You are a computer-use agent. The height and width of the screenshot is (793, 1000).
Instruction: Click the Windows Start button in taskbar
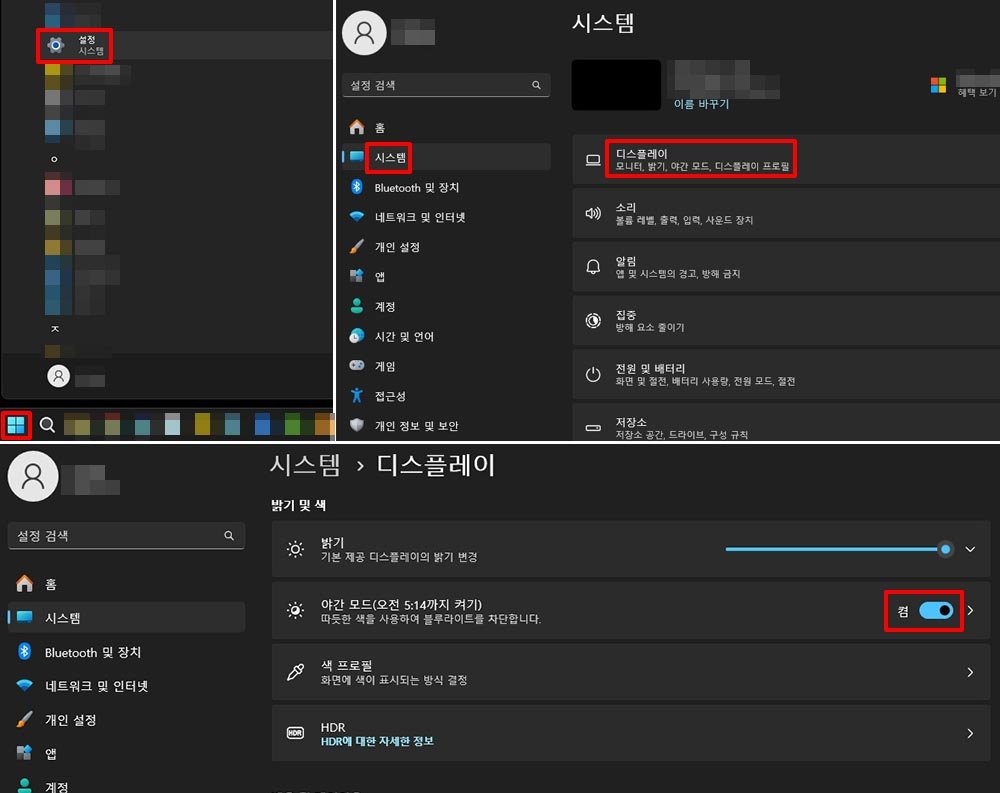coord(16,425)
